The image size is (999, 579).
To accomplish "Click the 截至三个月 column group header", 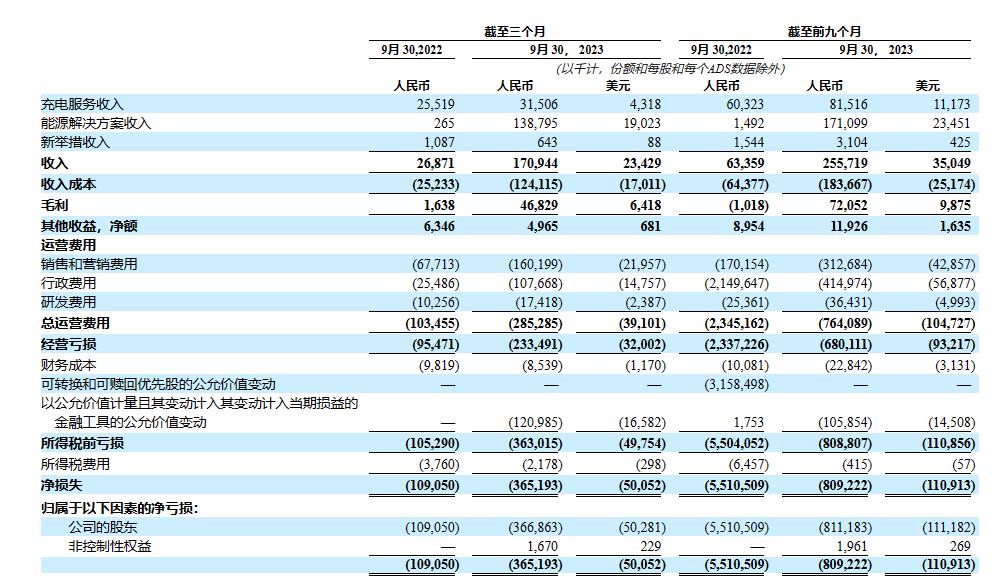I will (x=515, y=32).
